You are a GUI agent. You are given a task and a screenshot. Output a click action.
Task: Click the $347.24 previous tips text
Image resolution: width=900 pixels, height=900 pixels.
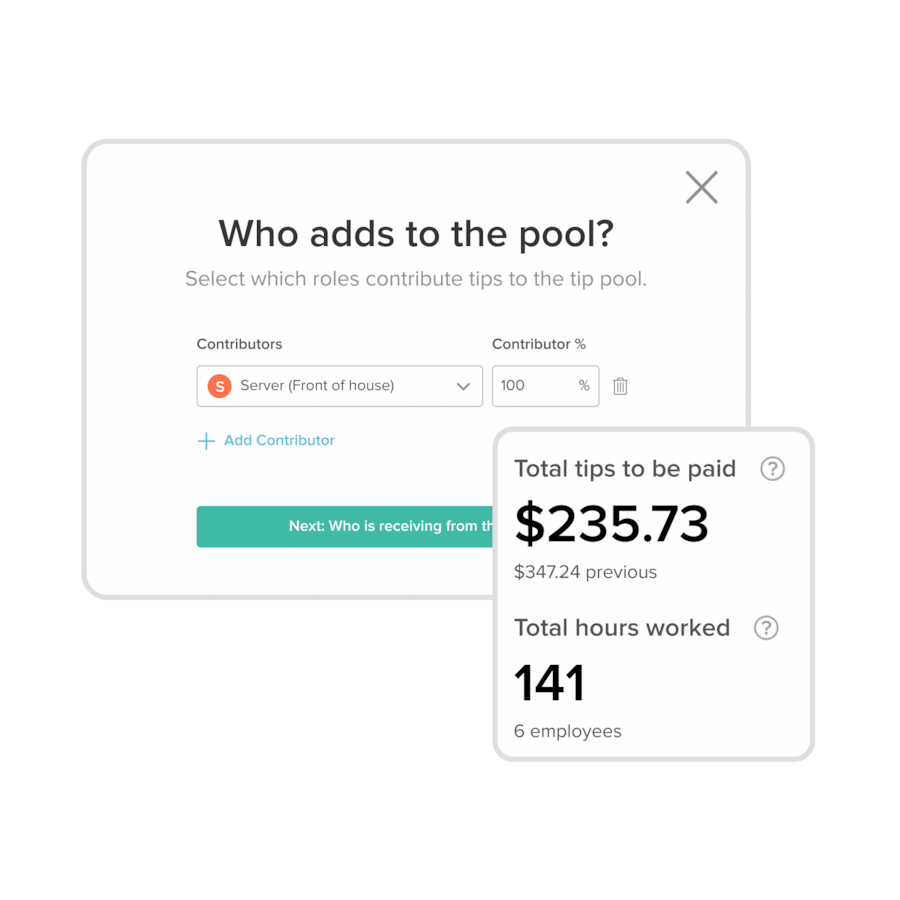[x=585, y=572]
